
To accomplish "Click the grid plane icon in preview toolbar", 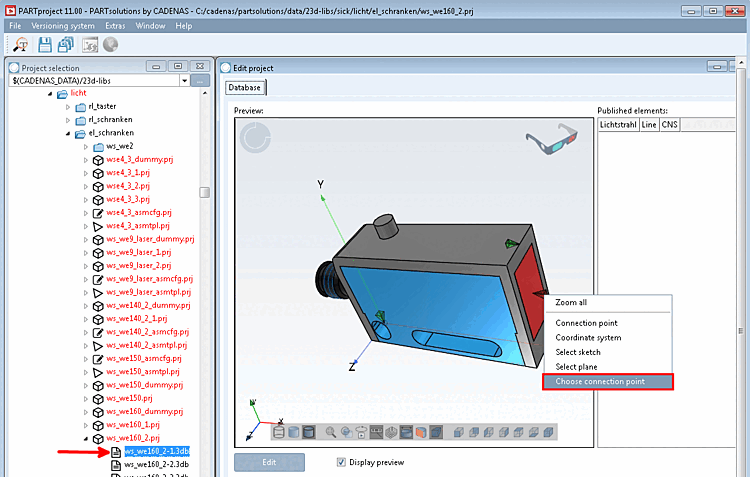I will tap(391, 433).
